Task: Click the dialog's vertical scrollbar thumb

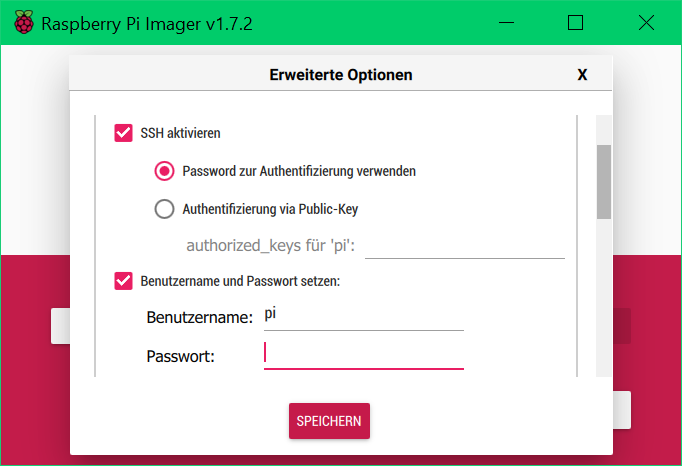Action: pyautogui.click(x=603, y=181)
